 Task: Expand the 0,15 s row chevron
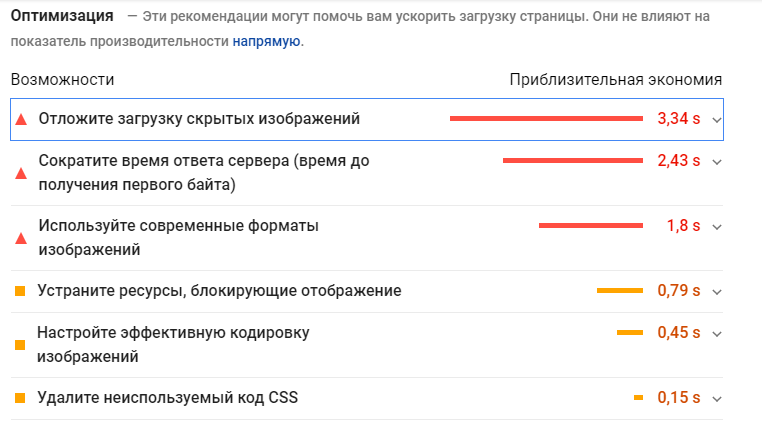tap(717, 399)
